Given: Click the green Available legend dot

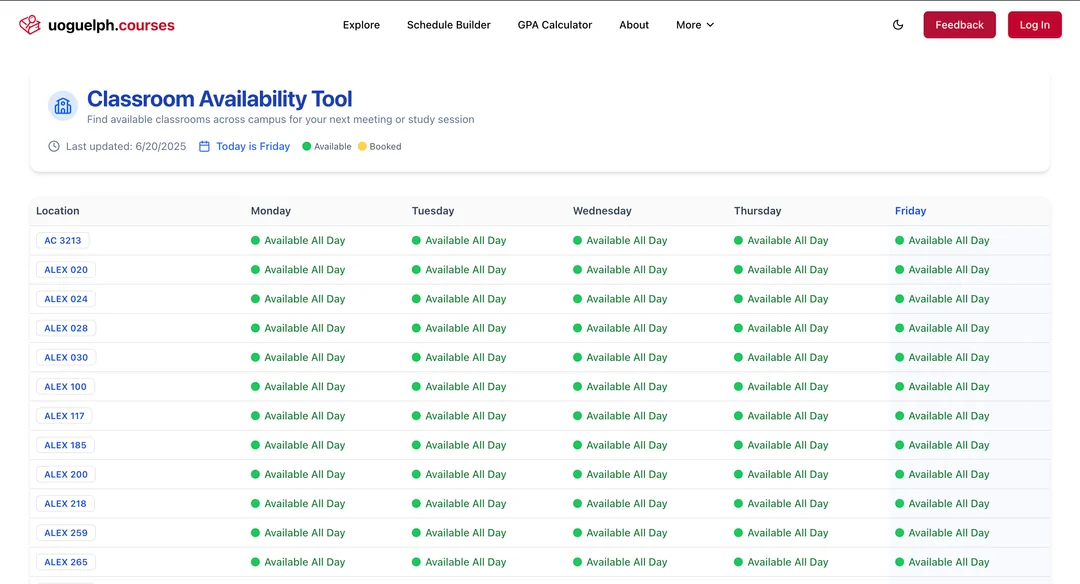Looking at the screenshot, I should coord(307,146).
